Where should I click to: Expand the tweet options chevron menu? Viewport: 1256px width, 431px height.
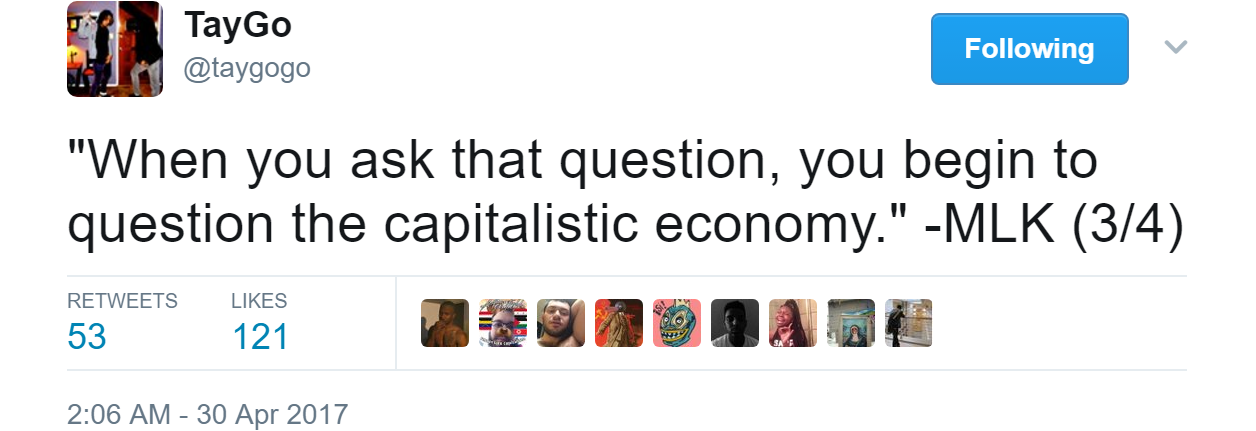coord(1176,47)
